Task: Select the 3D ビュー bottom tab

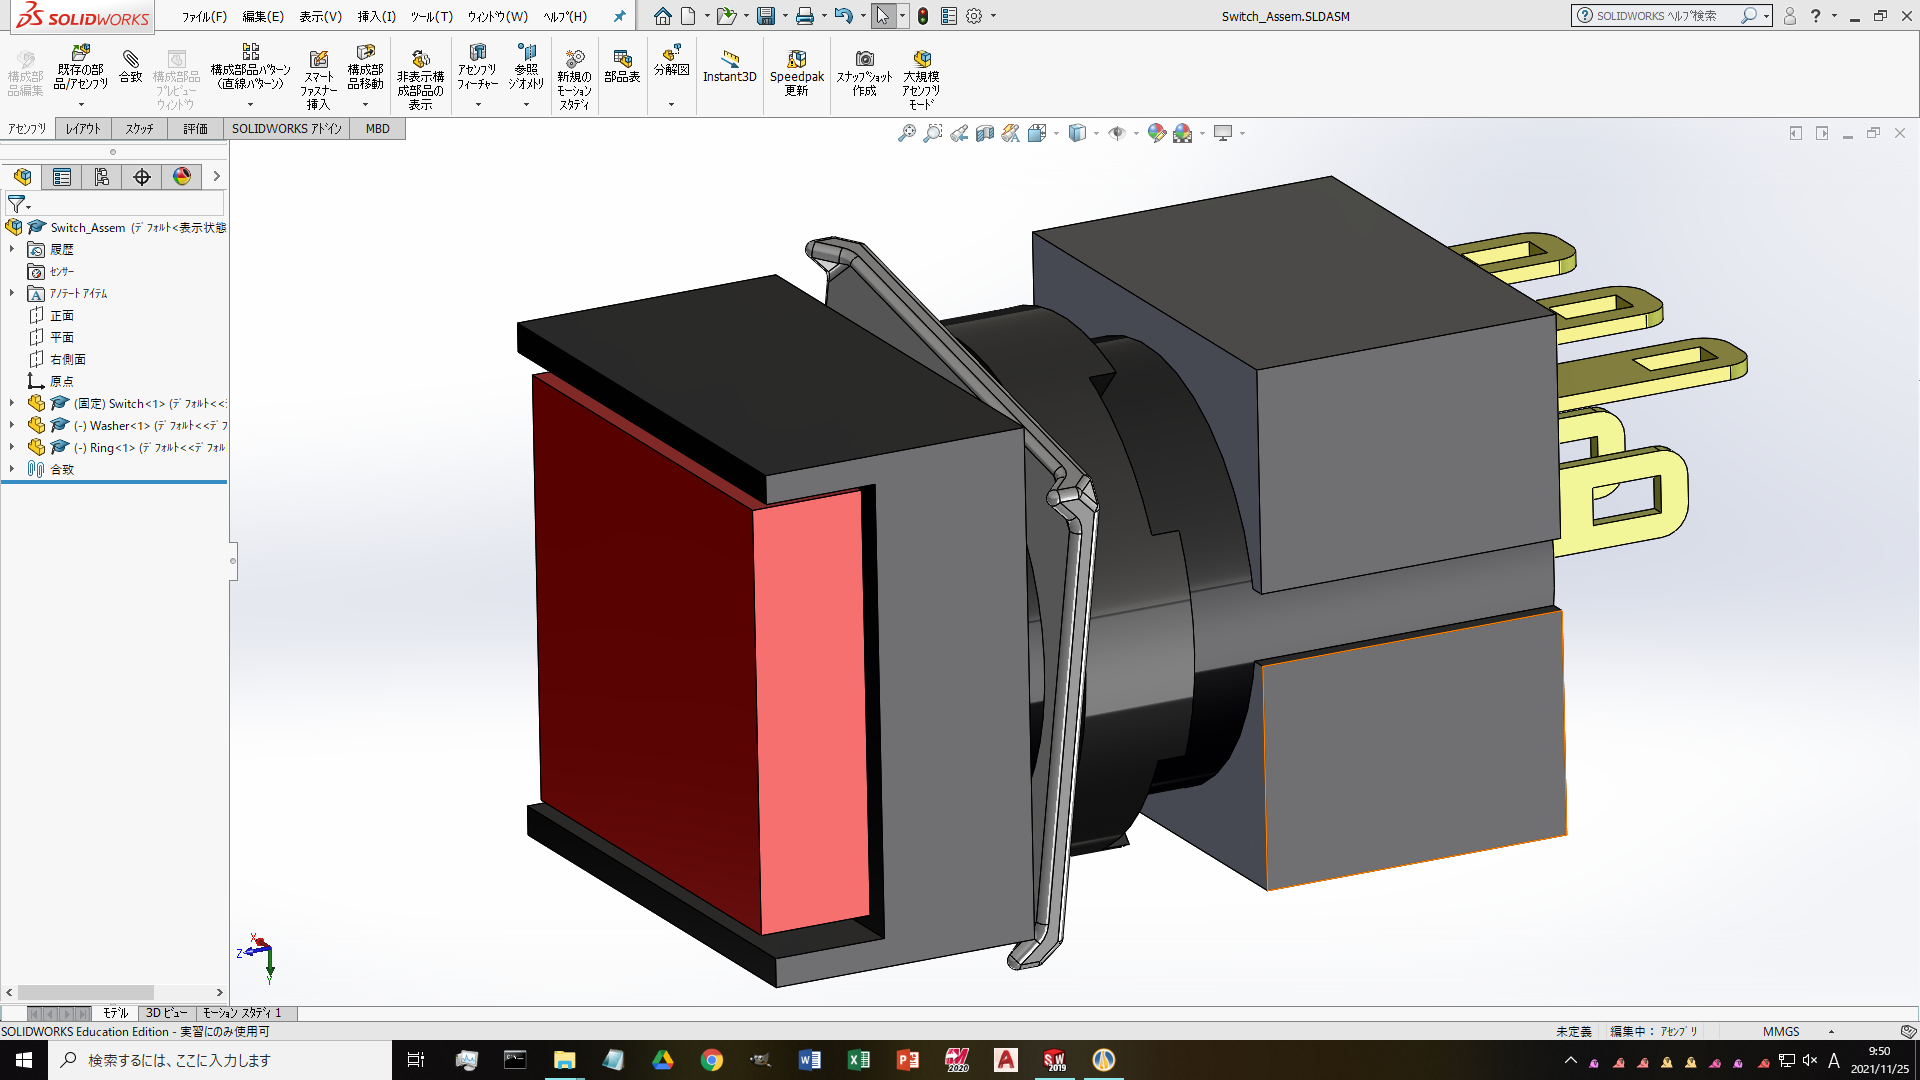Action: click(166, 1013)
